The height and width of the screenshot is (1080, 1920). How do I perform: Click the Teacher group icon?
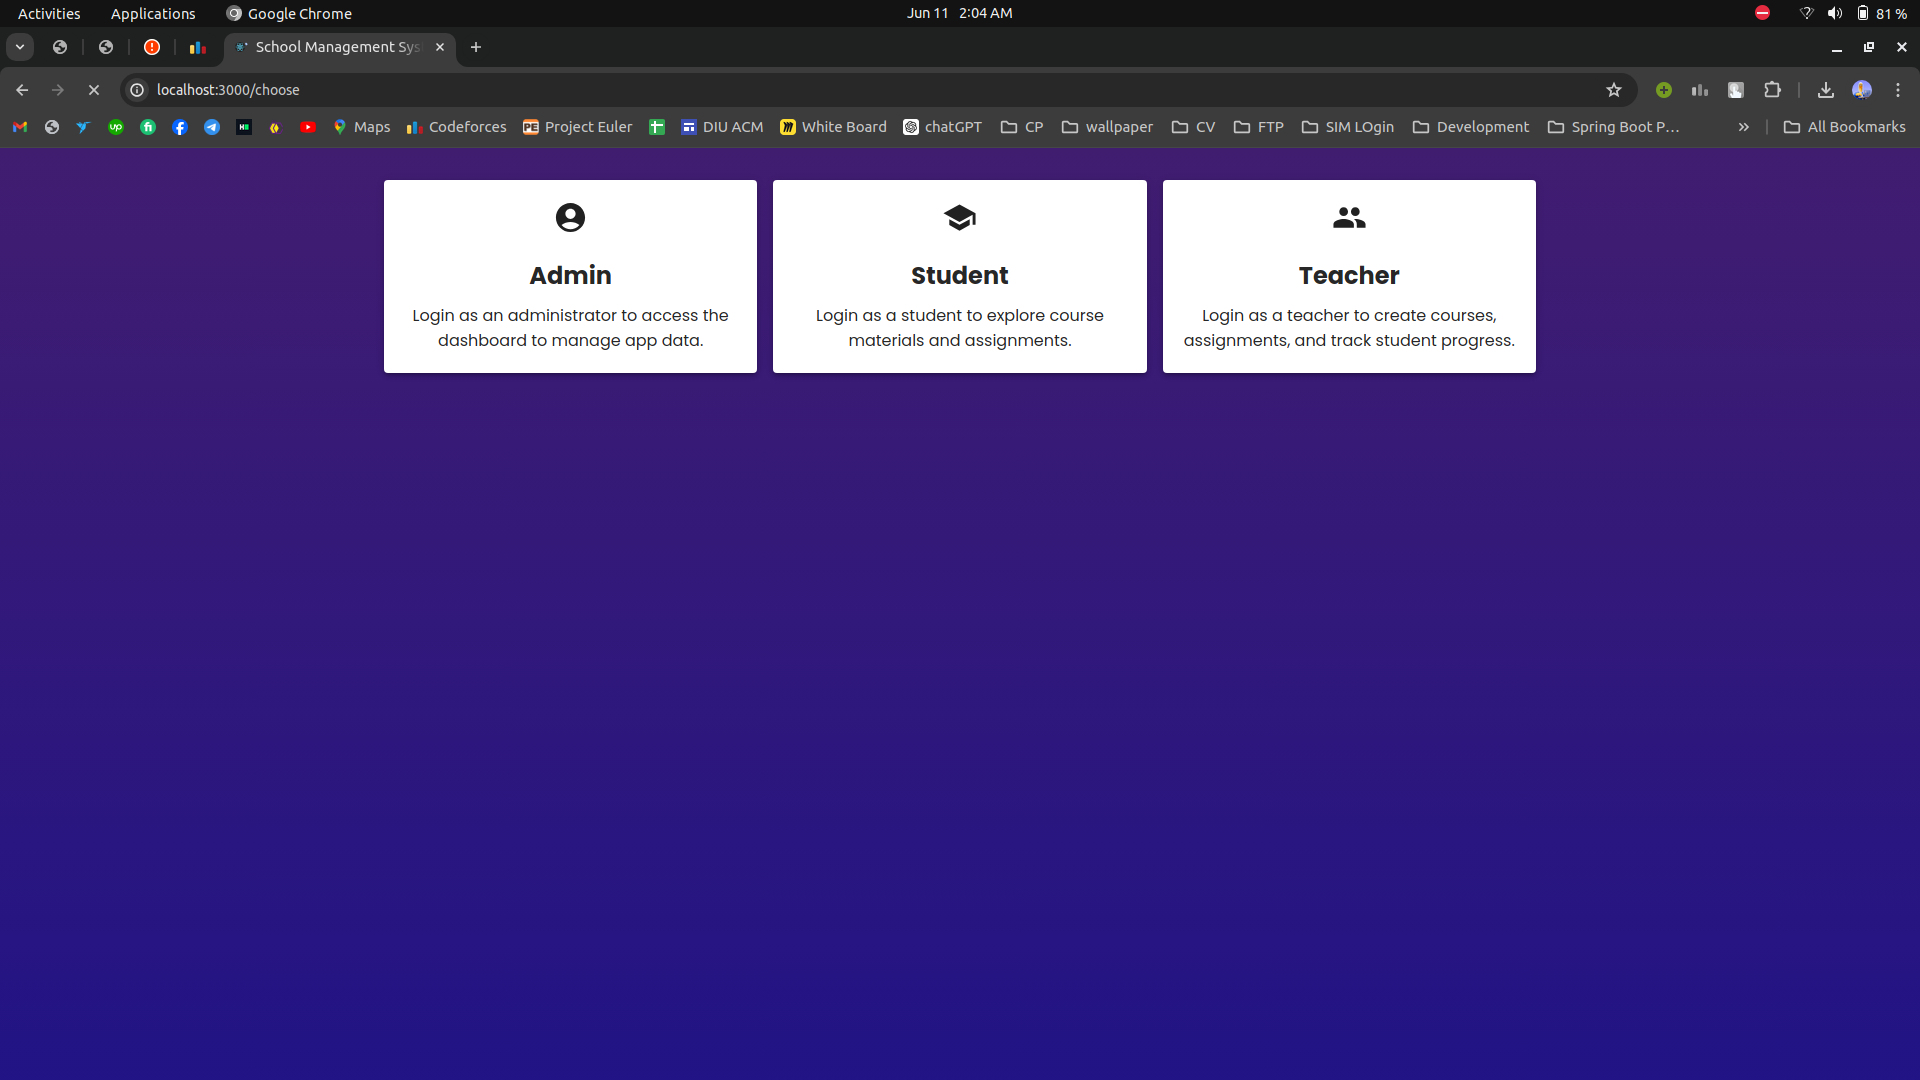pos(1348,218)
